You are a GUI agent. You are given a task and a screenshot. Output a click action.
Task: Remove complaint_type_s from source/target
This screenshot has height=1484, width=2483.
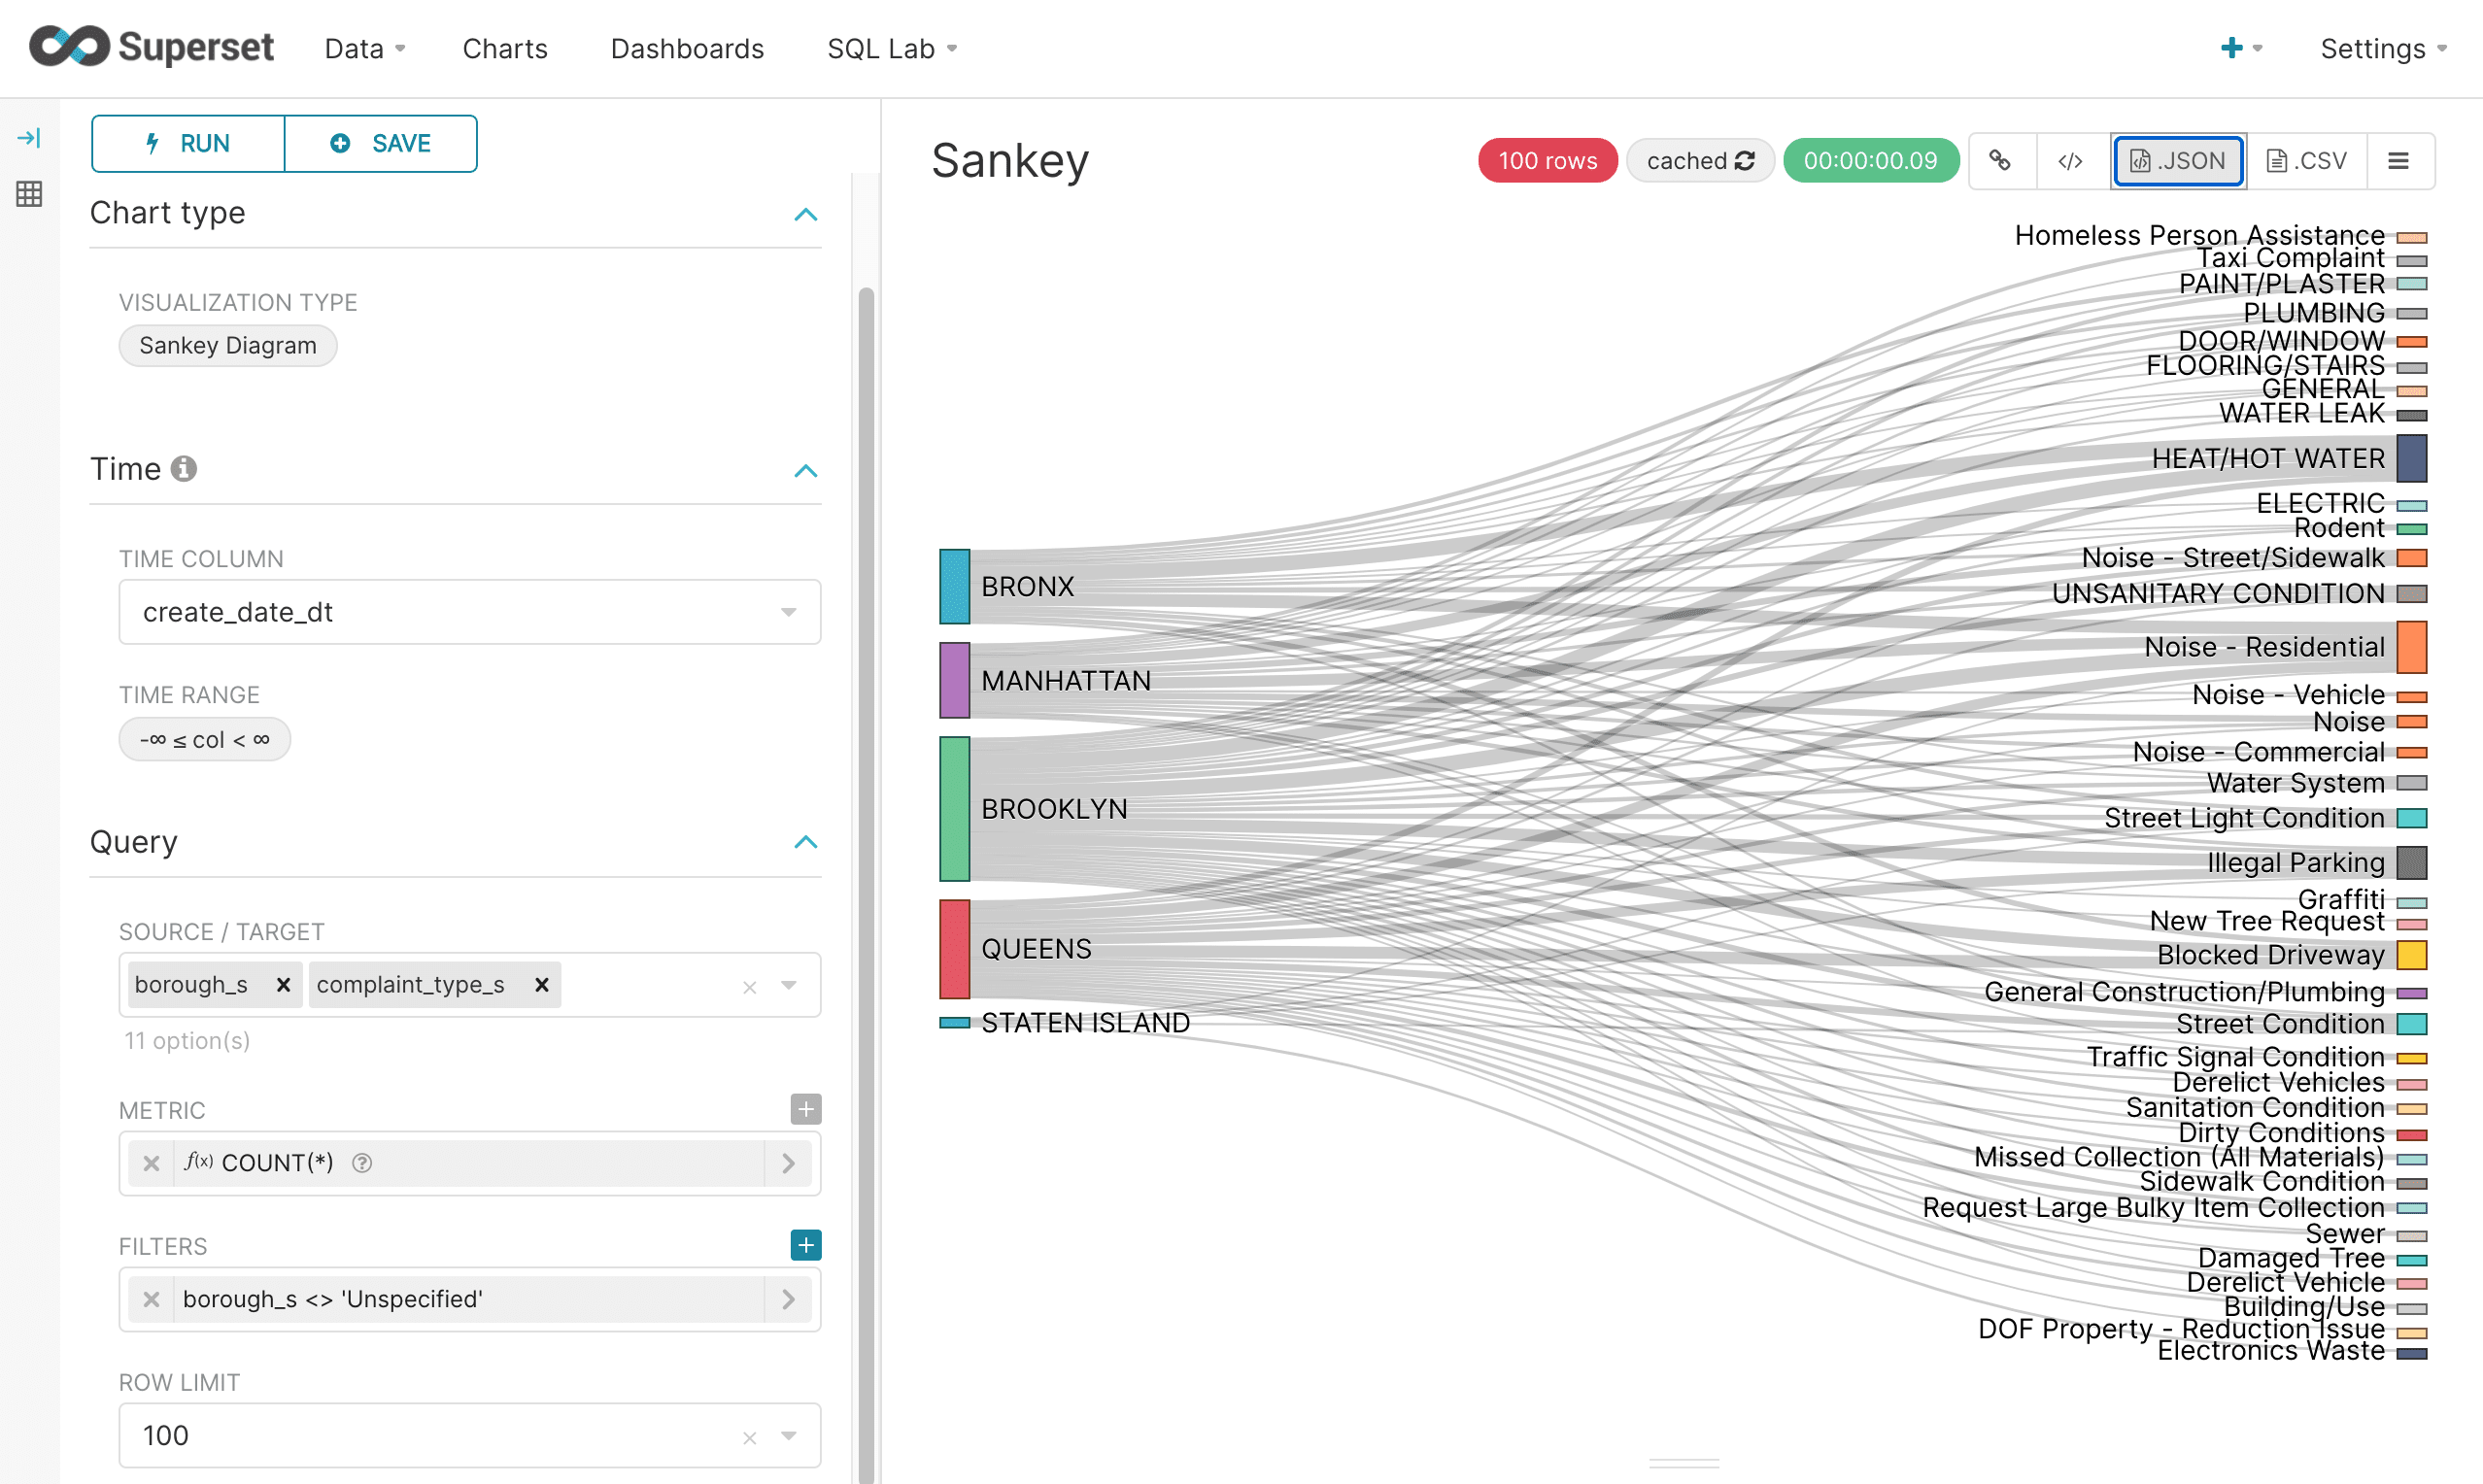point(541,984)
